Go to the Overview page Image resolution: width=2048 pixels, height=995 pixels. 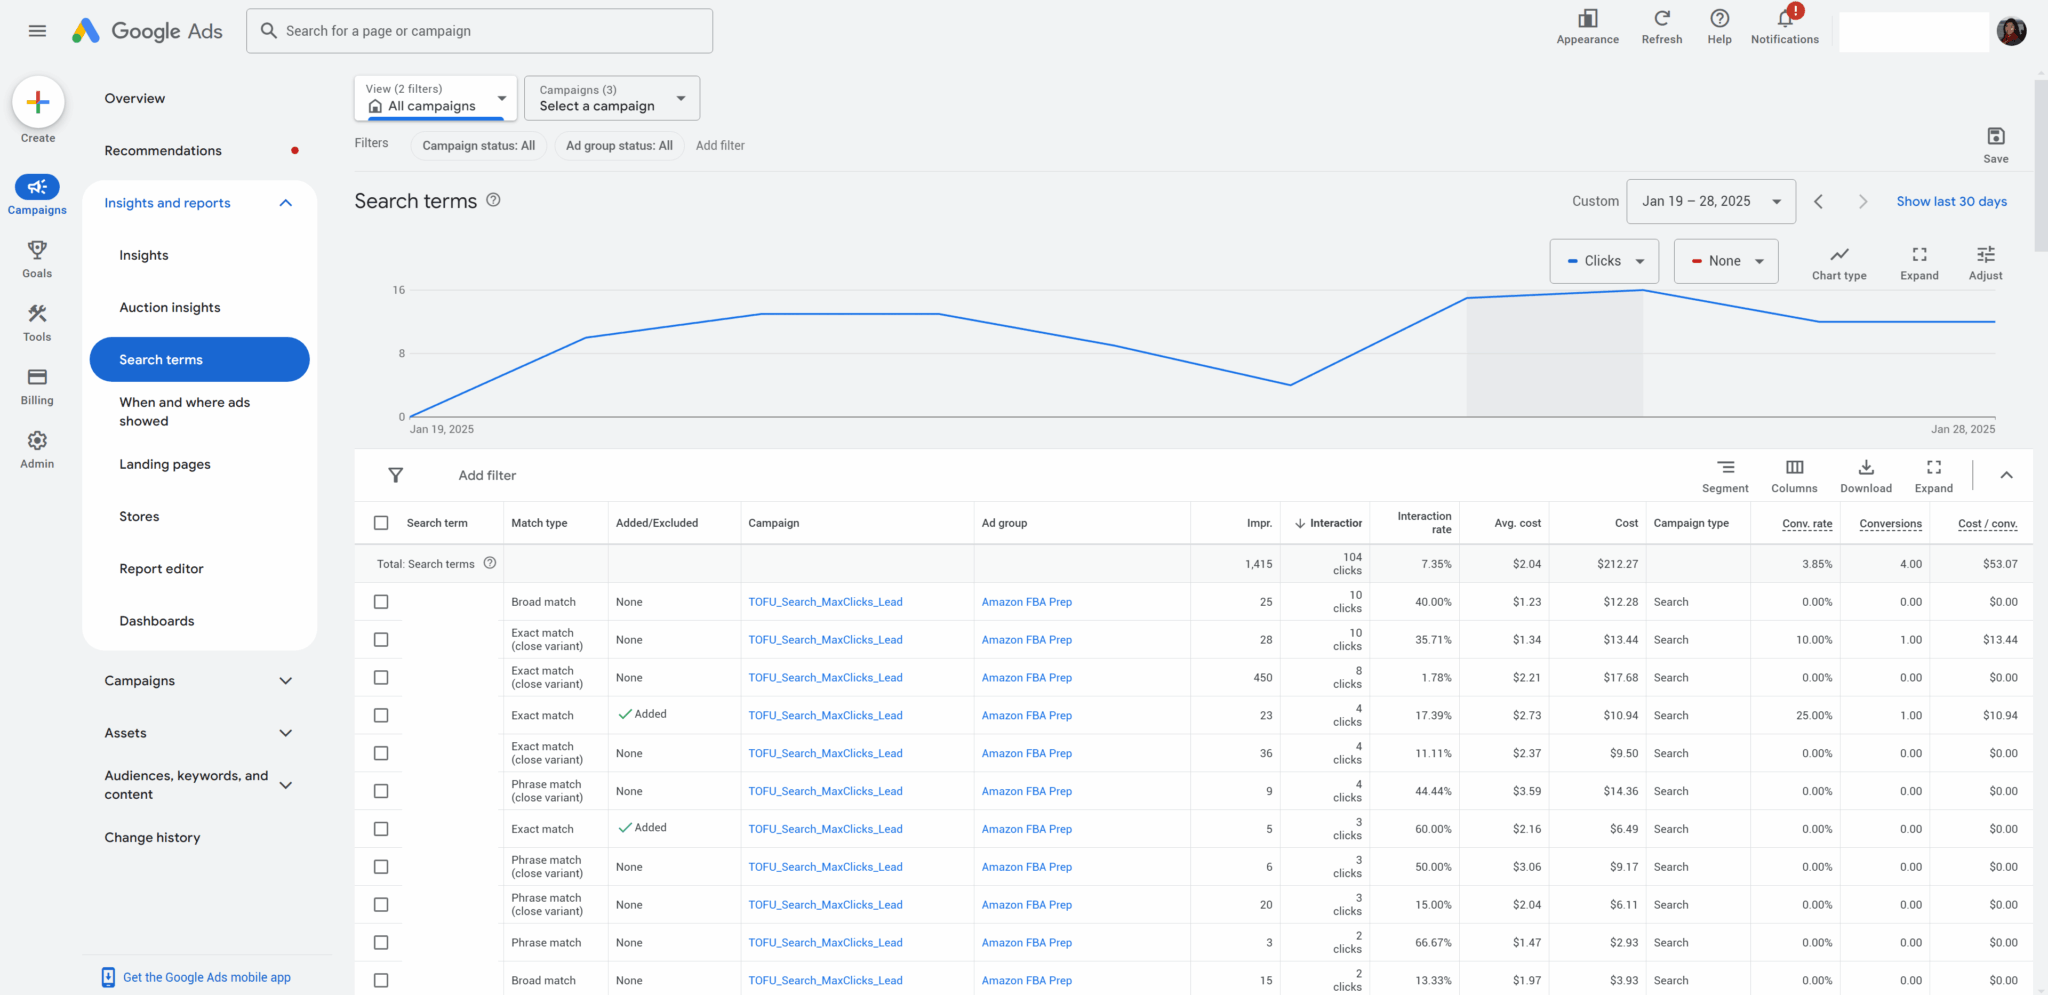coord(135,99)
